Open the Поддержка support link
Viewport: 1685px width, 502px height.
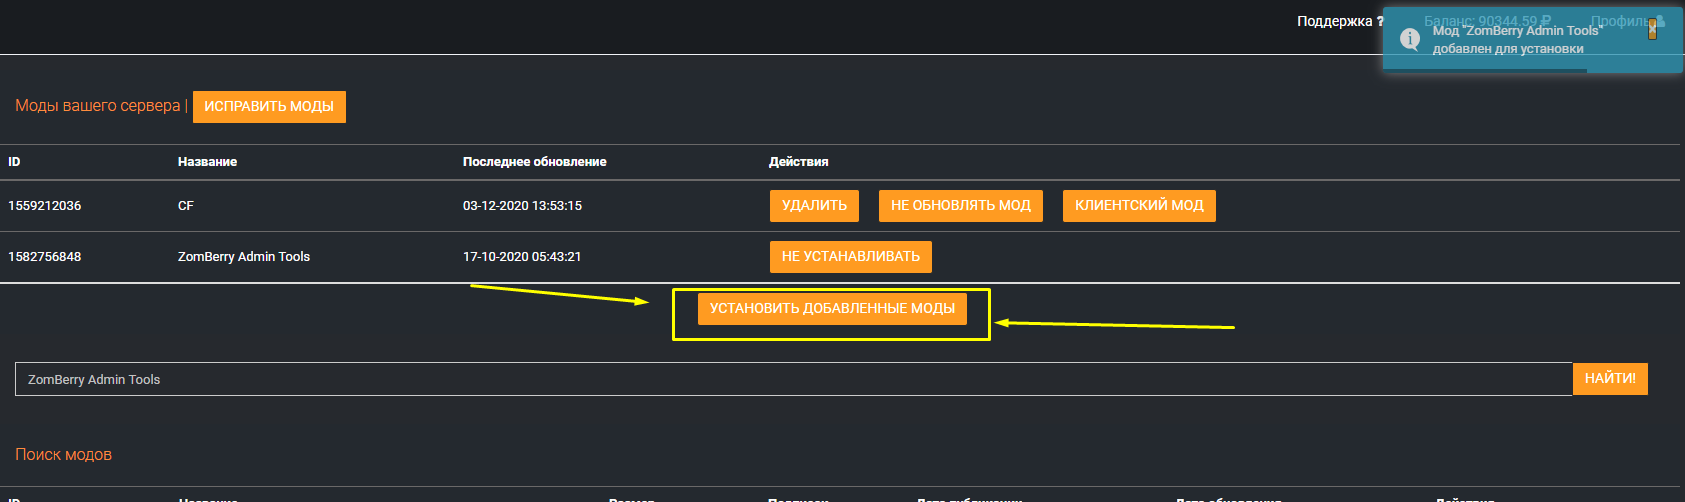tap(1334, 21)
